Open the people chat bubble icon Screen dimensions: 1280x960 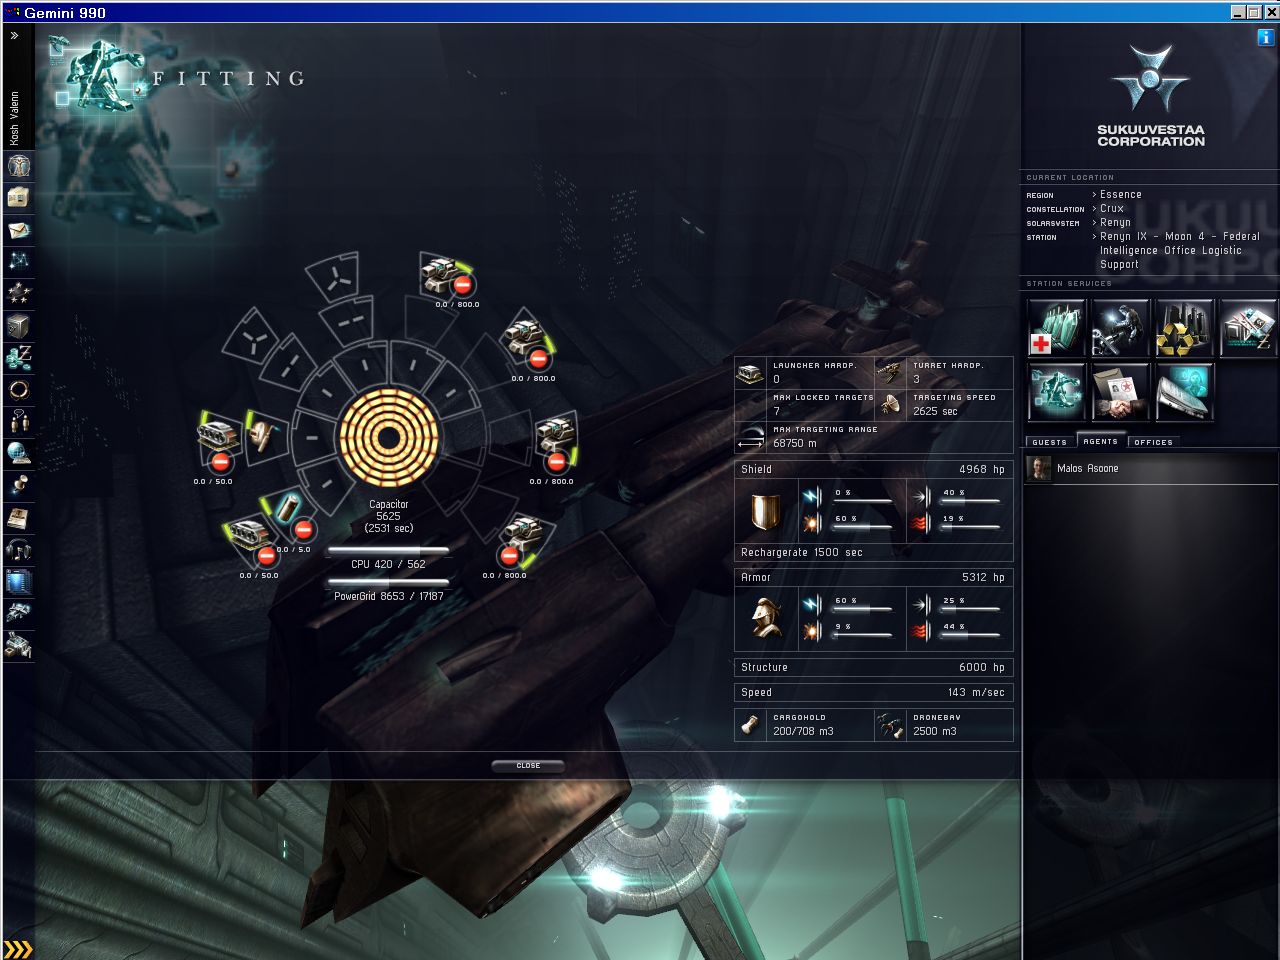click(18, 422)
